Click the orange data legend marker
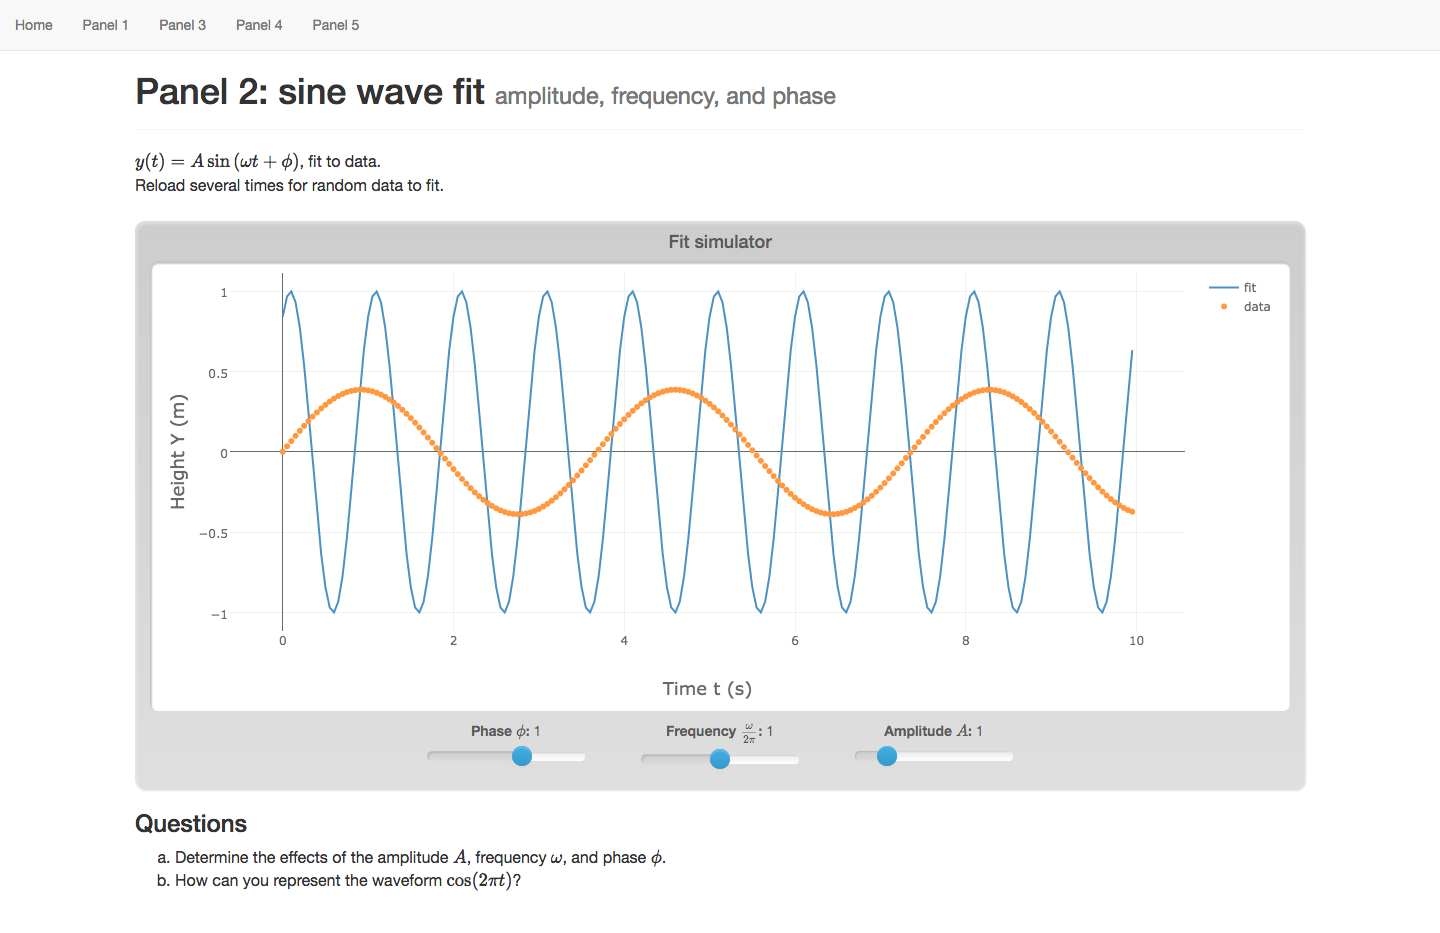 (1224, 307)
